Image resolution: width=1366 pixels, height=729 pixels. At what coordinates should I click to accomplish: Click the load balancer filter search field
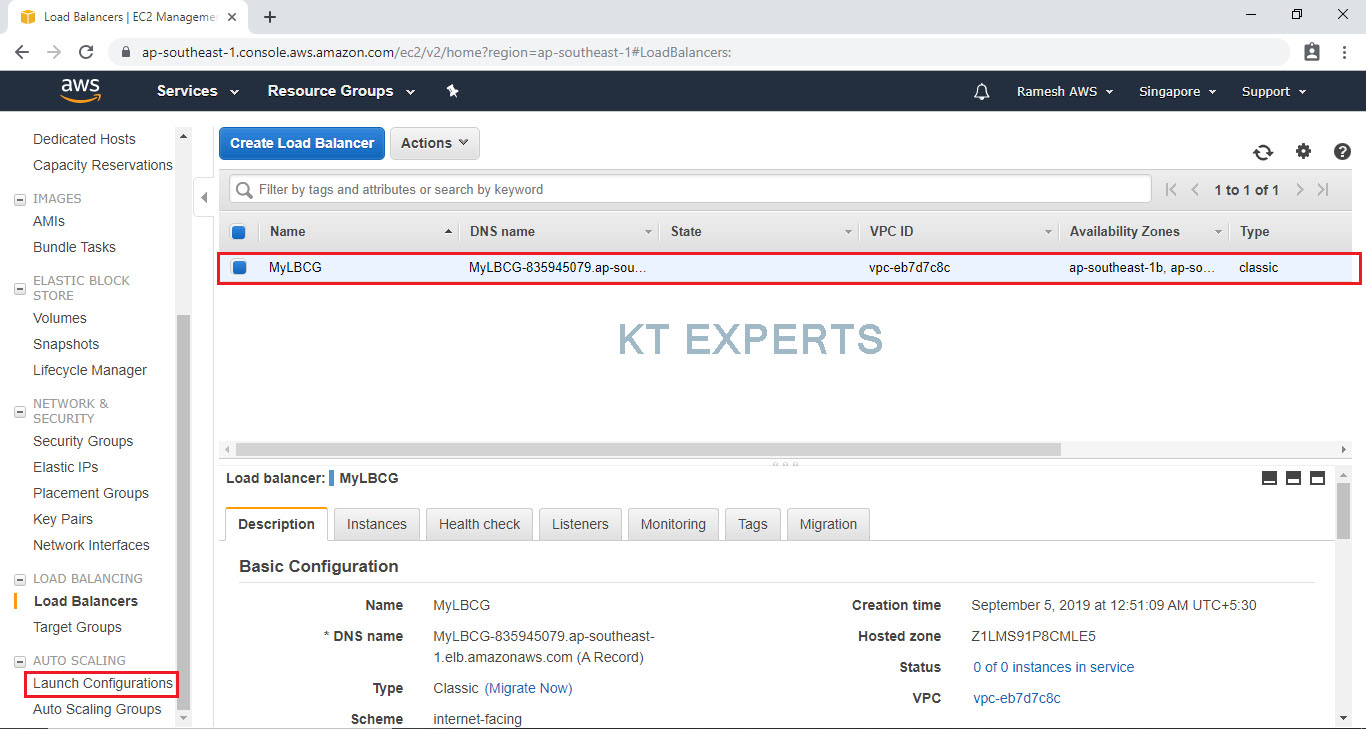tap(690, 189)
